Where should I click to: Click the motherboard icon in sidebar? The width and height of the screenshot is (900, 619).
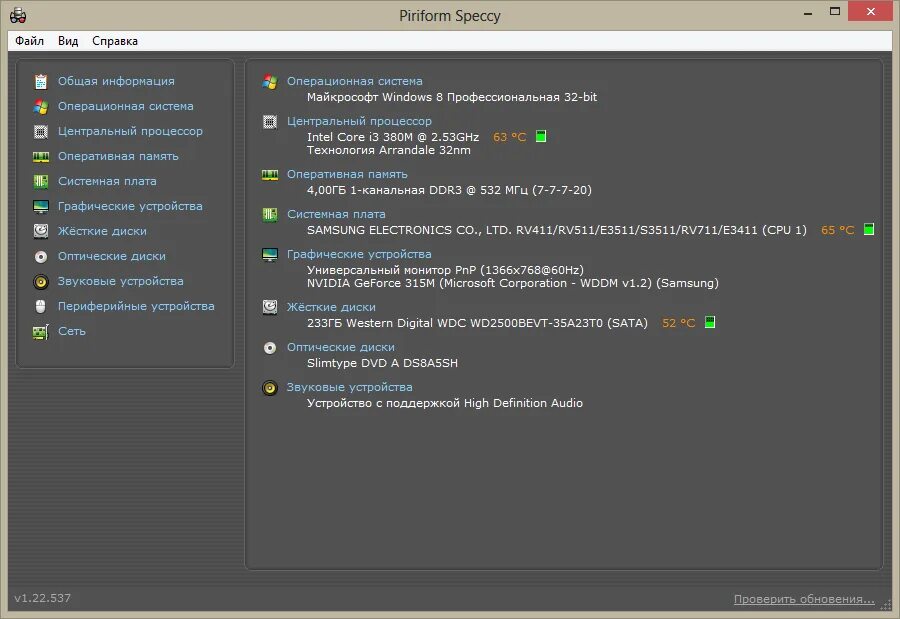tap(41, 181)
